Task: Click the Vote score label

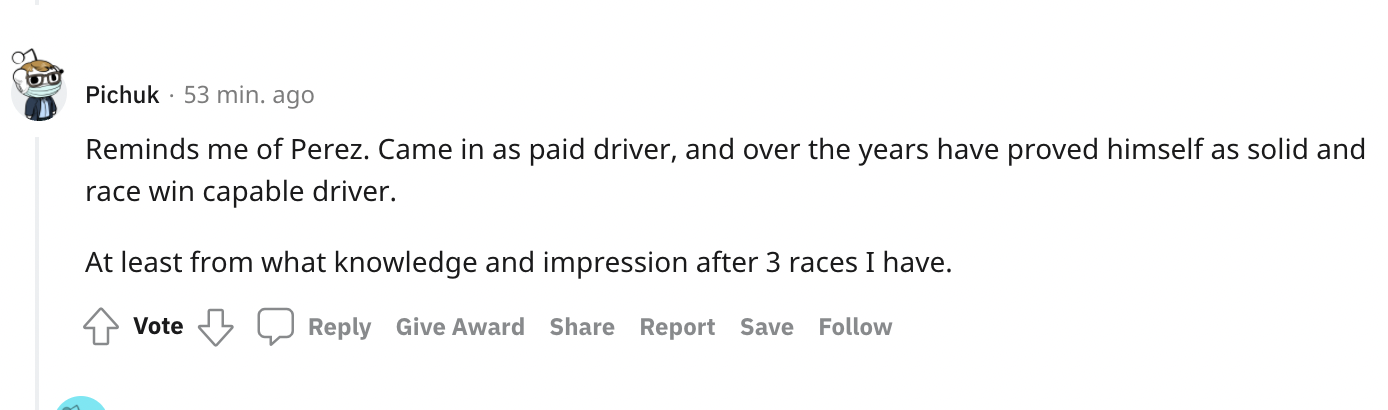Action: pos(158,326)
